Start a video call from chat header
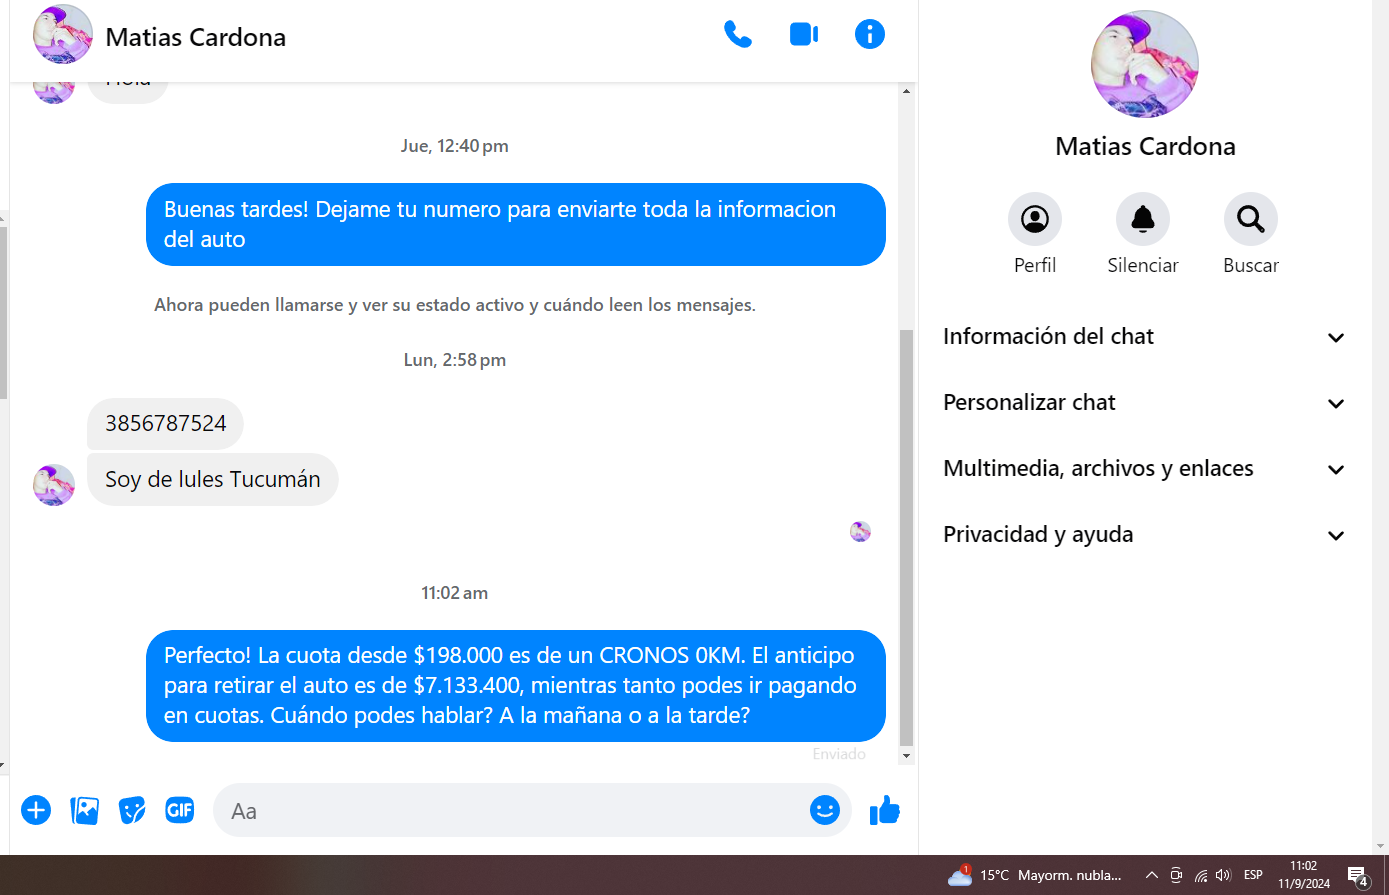This screenshot has height=895, width=1389. 804,35
